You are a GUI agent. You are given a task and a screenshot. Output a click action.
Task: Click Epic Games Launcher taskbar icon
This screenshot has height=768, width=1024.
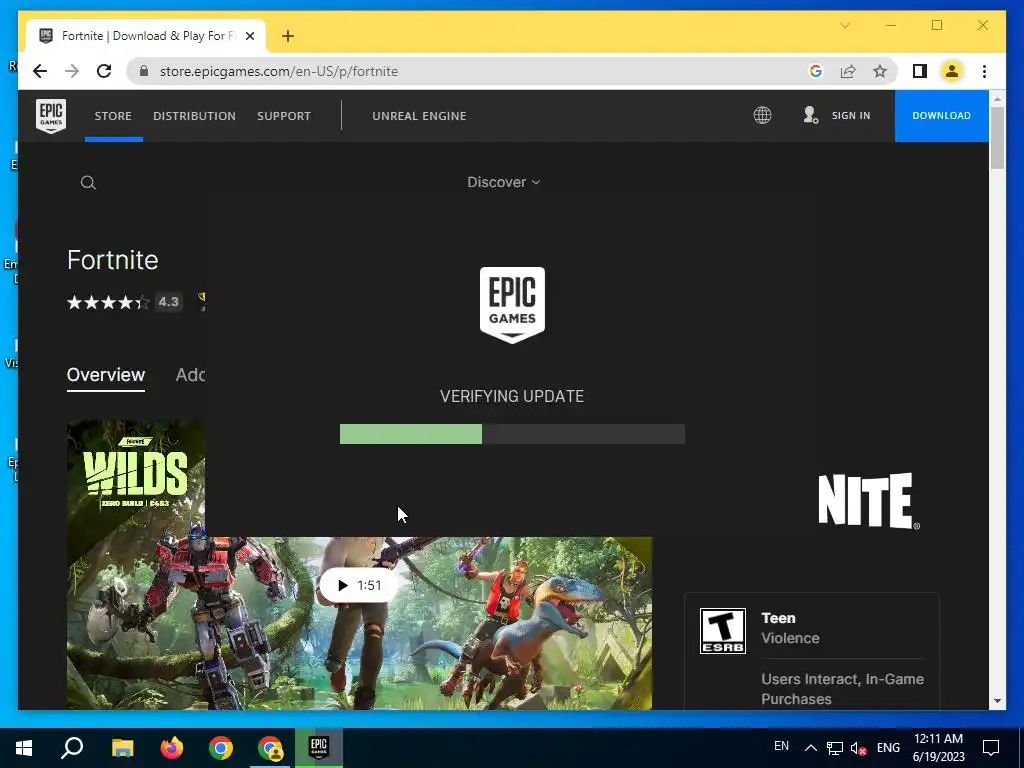pos(319,748)
